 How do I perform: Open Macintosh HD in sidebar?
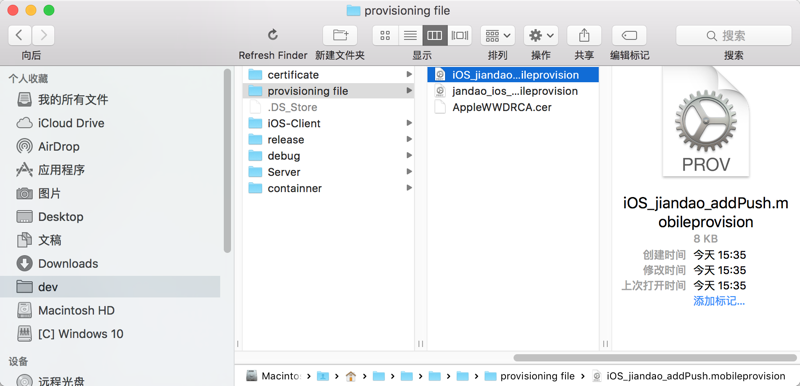click(110, 310)
